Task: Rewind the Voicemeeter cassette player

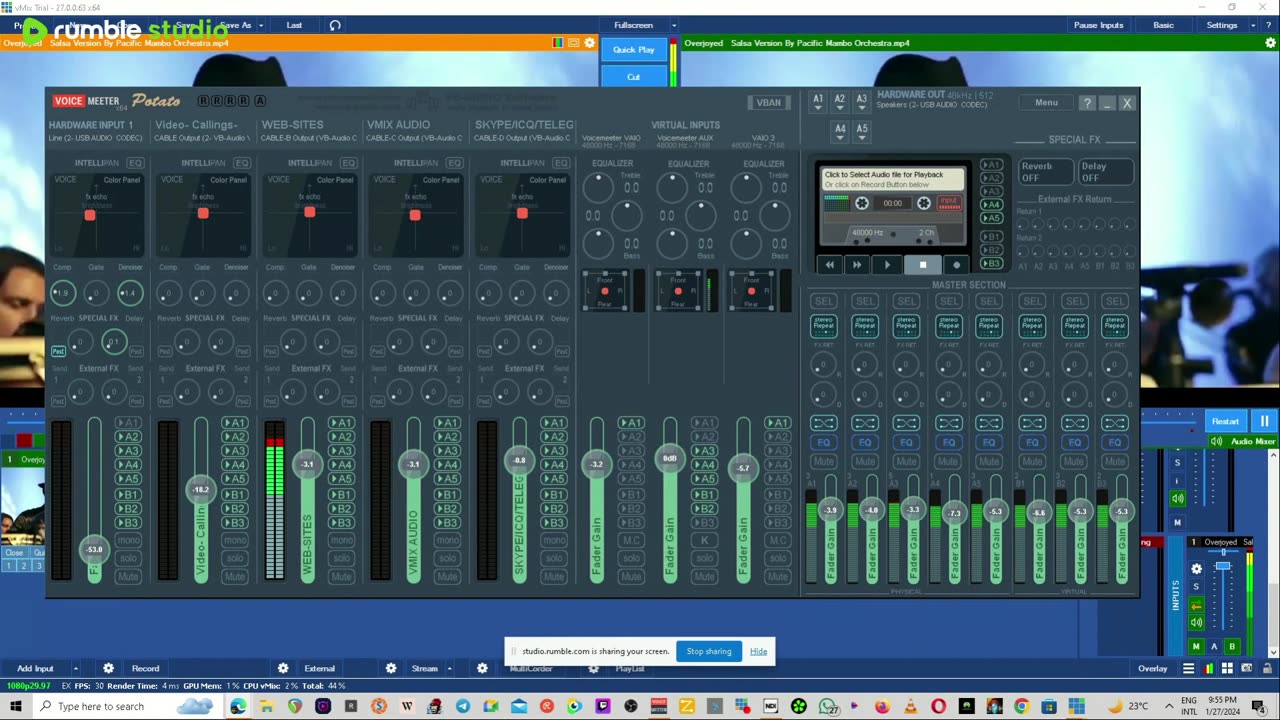Action: point(829,265)
